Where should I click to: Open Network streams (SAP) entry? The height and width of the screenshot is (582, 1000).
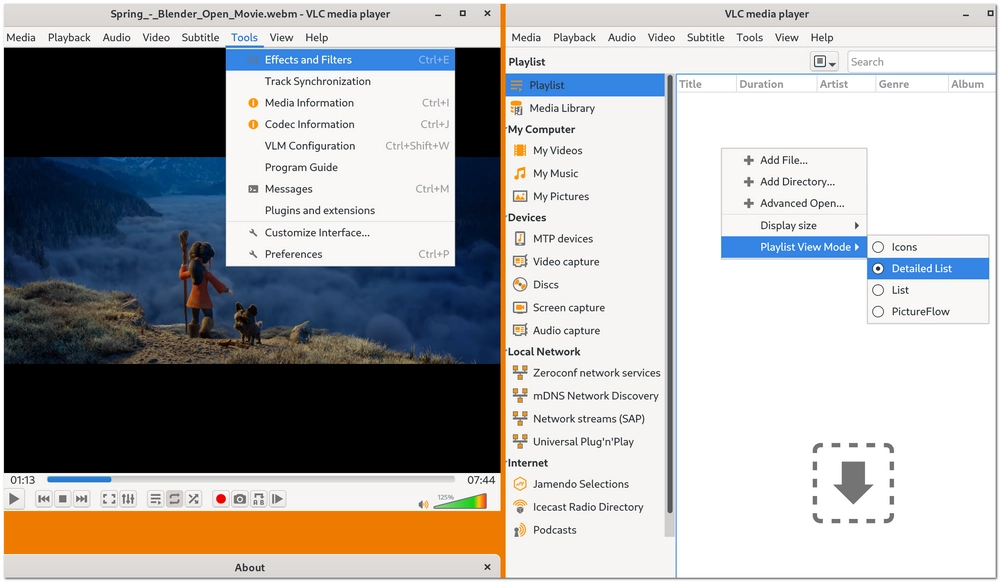point(587,419)
